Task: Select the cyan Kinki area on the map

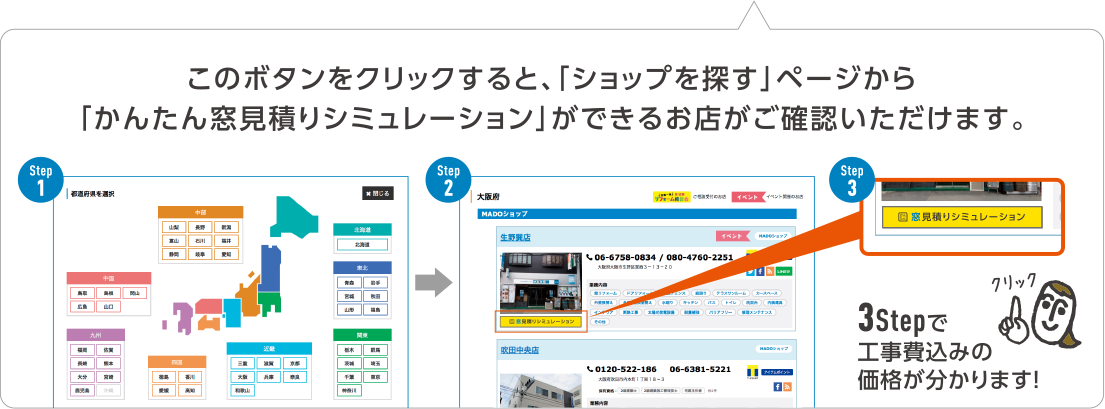Action: (x=232, y=312)
